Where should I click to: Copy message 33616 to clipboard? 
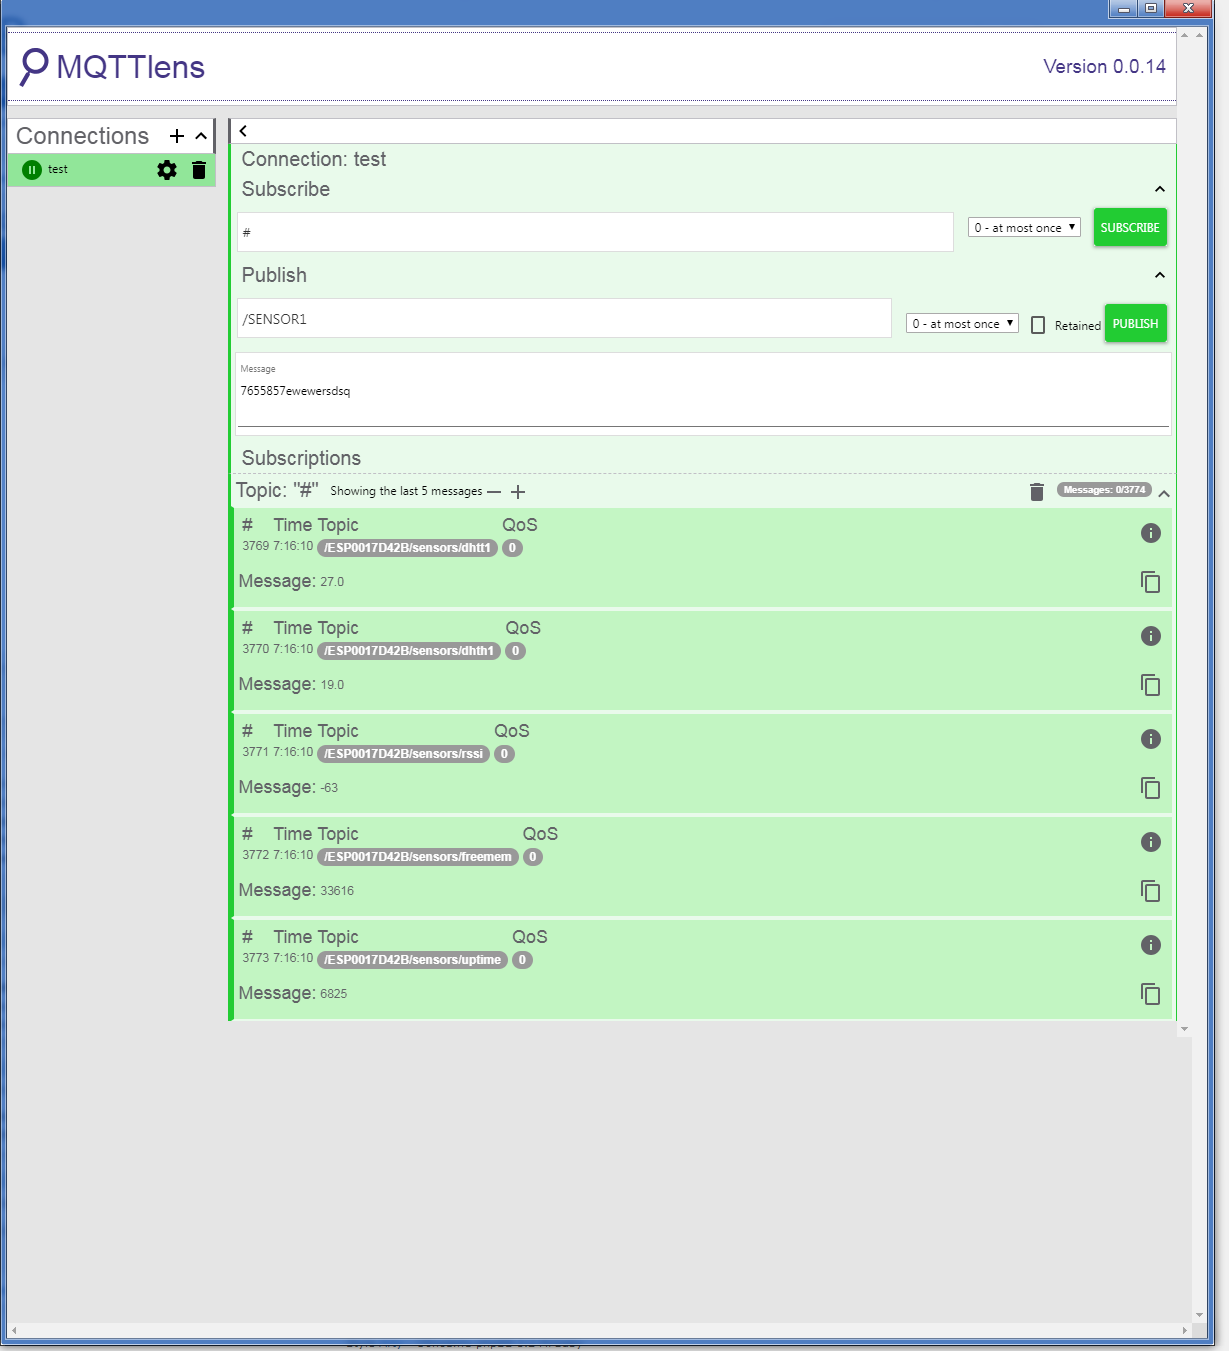[1151, 891]
